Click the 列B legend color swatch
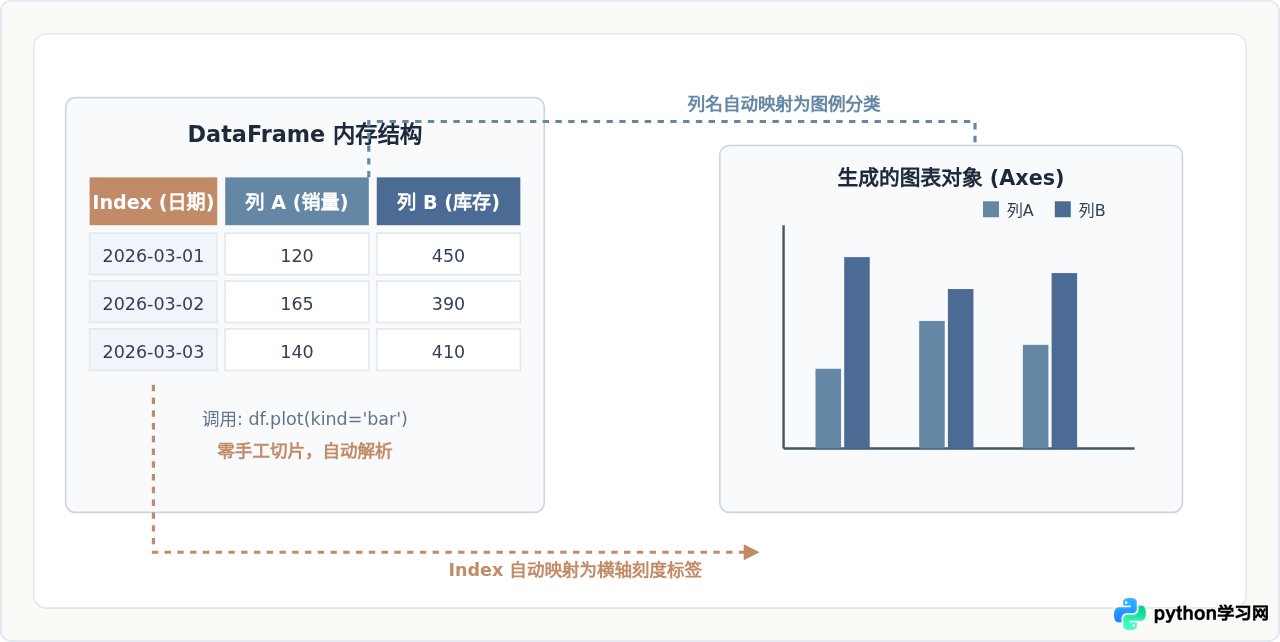This screenshot has width=1280, height=642. coord(1063,209)
